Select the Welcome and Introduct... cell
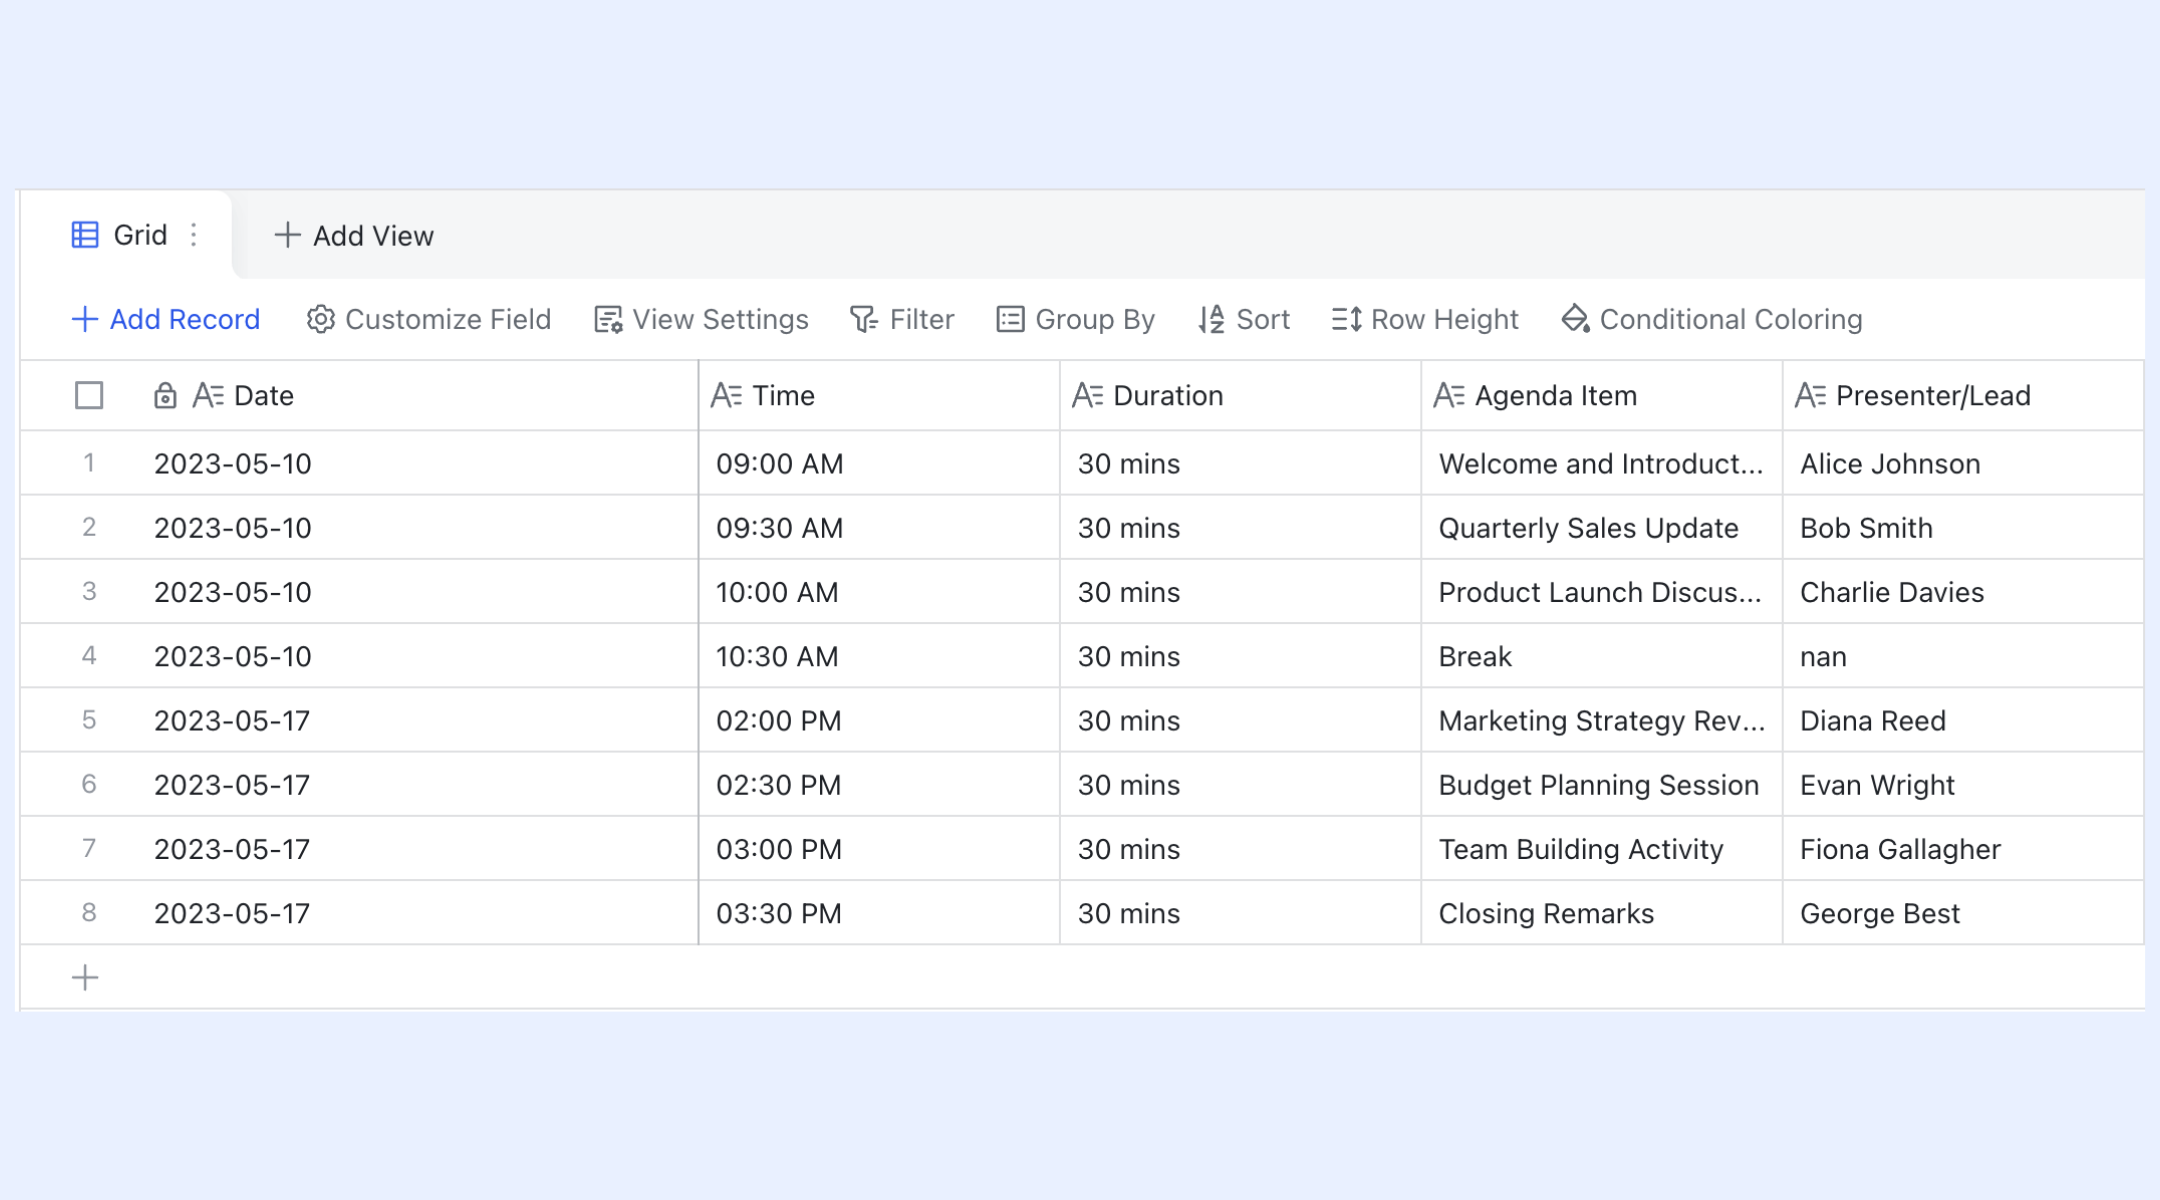The height and width of the screenshot is (1200, 2160). point(1602,463)
